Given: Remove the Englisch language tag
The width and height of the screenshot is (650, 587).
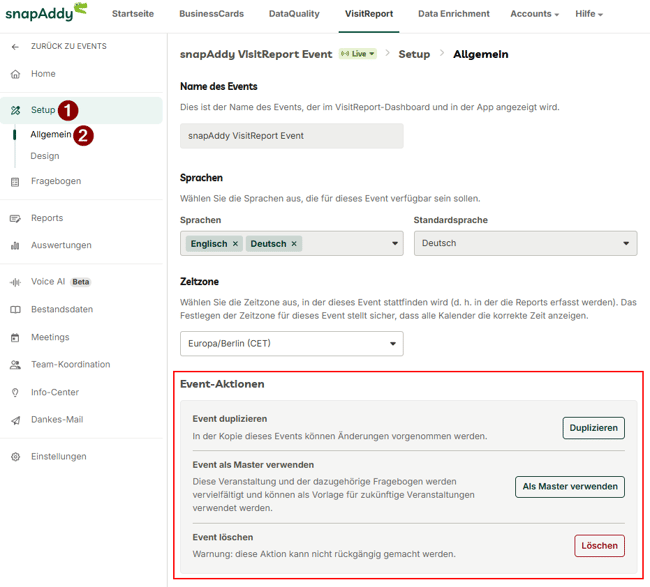Looking at the screenshot, I should pyautogui.click(x=235, y=244).
